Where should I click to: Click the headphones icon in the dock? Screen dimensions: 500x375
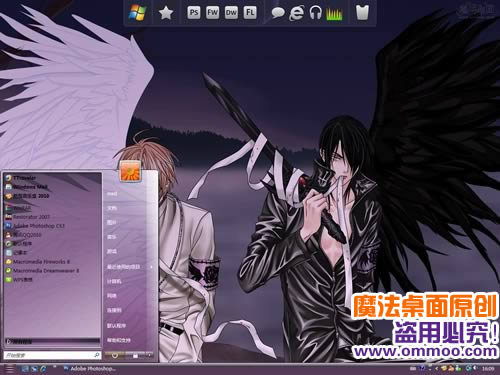coord(315,13)
